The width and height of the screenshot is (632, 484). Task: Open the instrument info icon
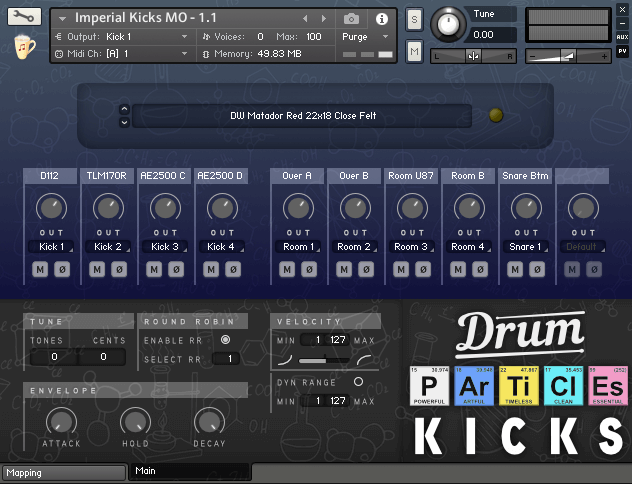click(x=382, y=19)
